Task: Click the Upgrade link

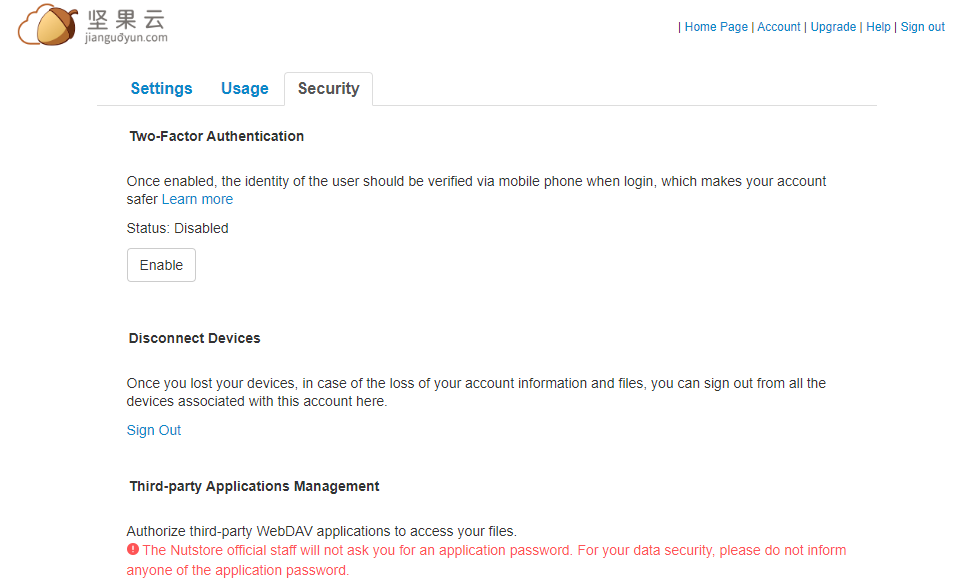Action: click(x=833, y=27)
